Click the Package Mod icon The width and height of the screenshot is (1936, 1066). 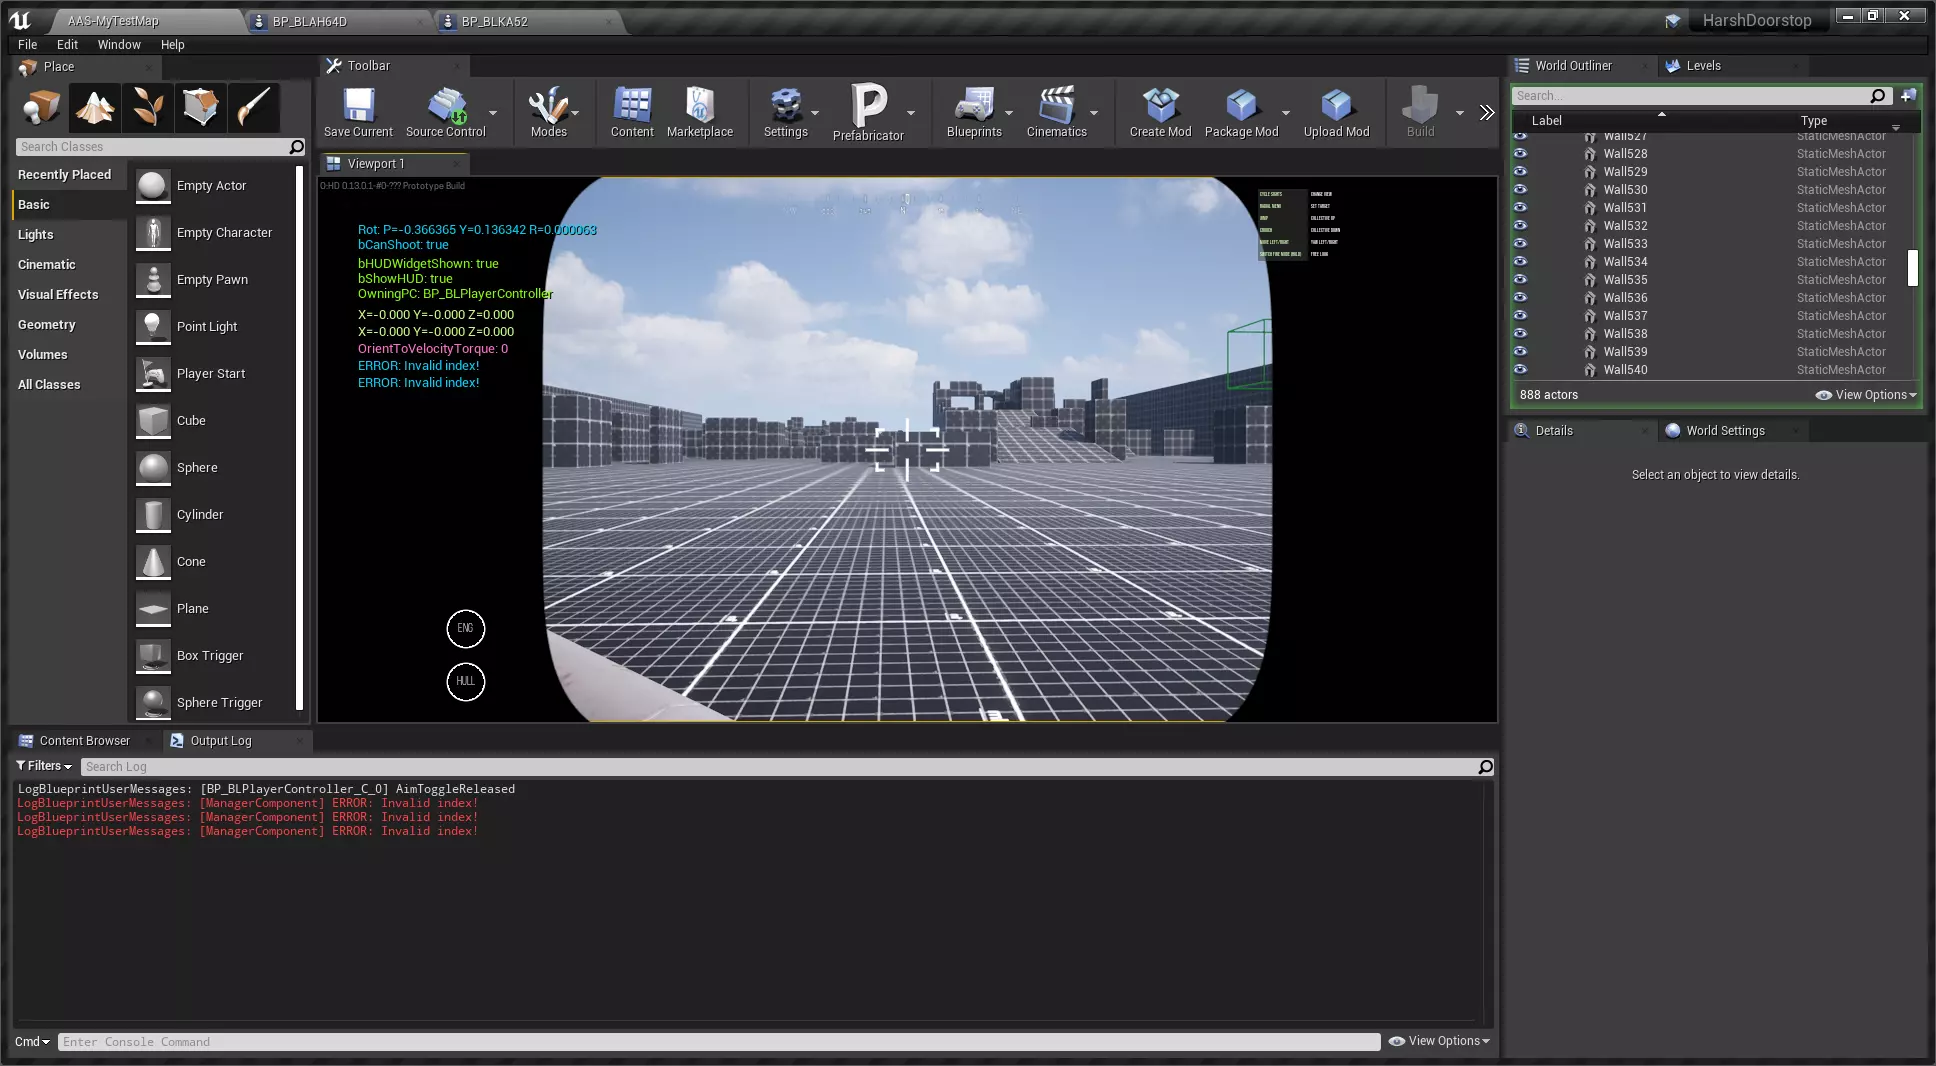click(x=1241, y=106)
